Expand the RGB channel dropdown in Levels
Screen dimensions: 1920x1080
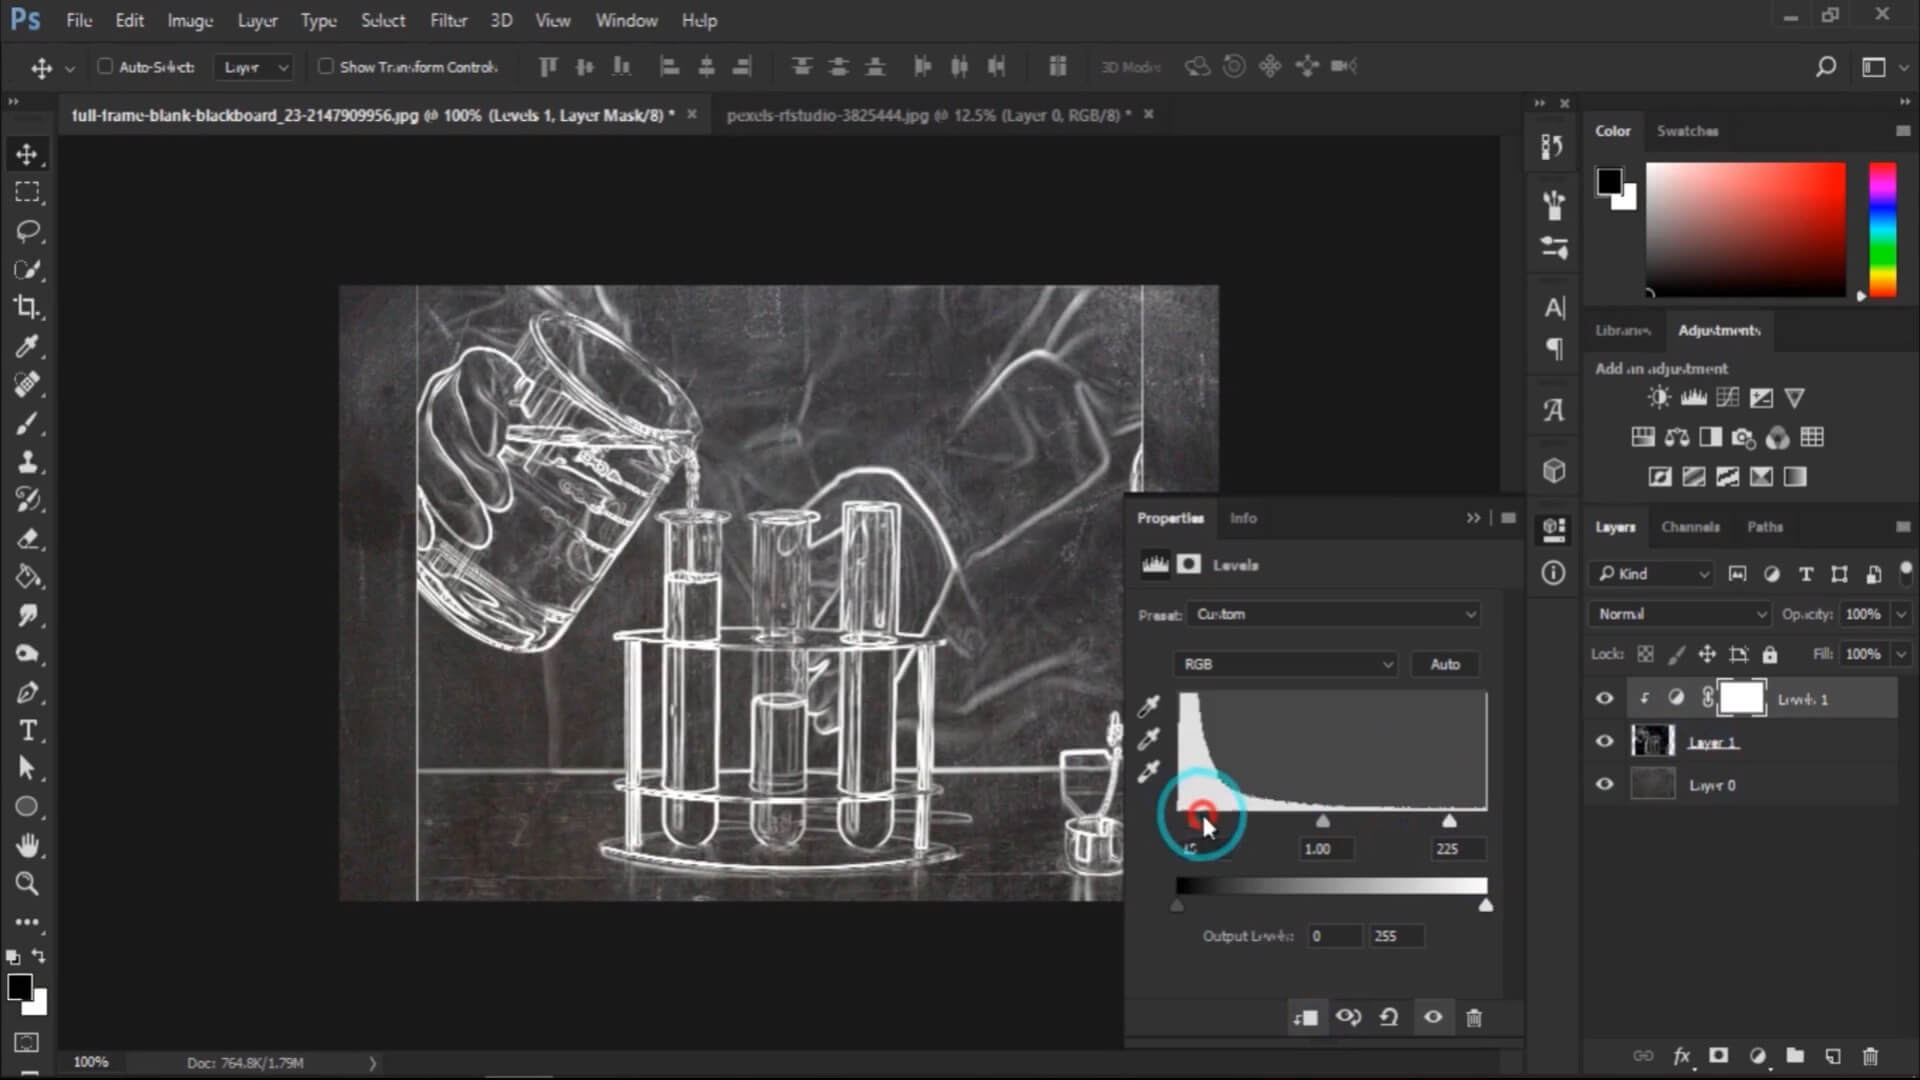(1284, 664)
